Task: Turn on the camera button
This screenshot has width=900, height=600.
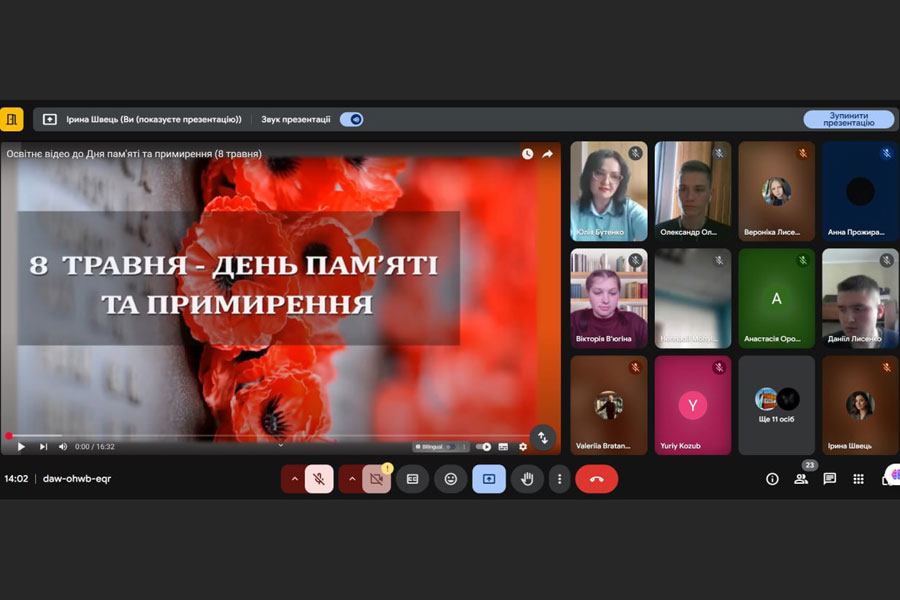Action: [377, 479]
